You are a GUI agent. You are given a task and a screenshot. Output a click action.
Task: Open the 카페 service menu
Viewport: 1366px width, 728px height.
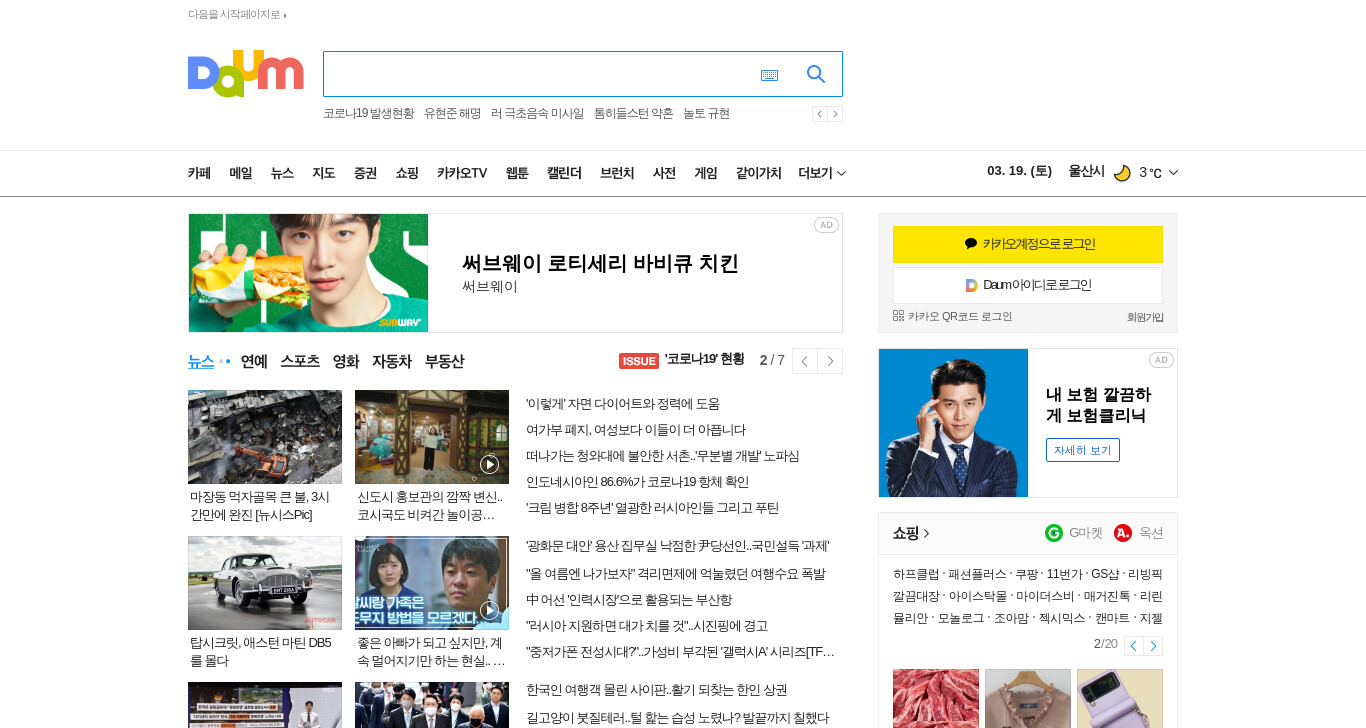pos(199,173)
